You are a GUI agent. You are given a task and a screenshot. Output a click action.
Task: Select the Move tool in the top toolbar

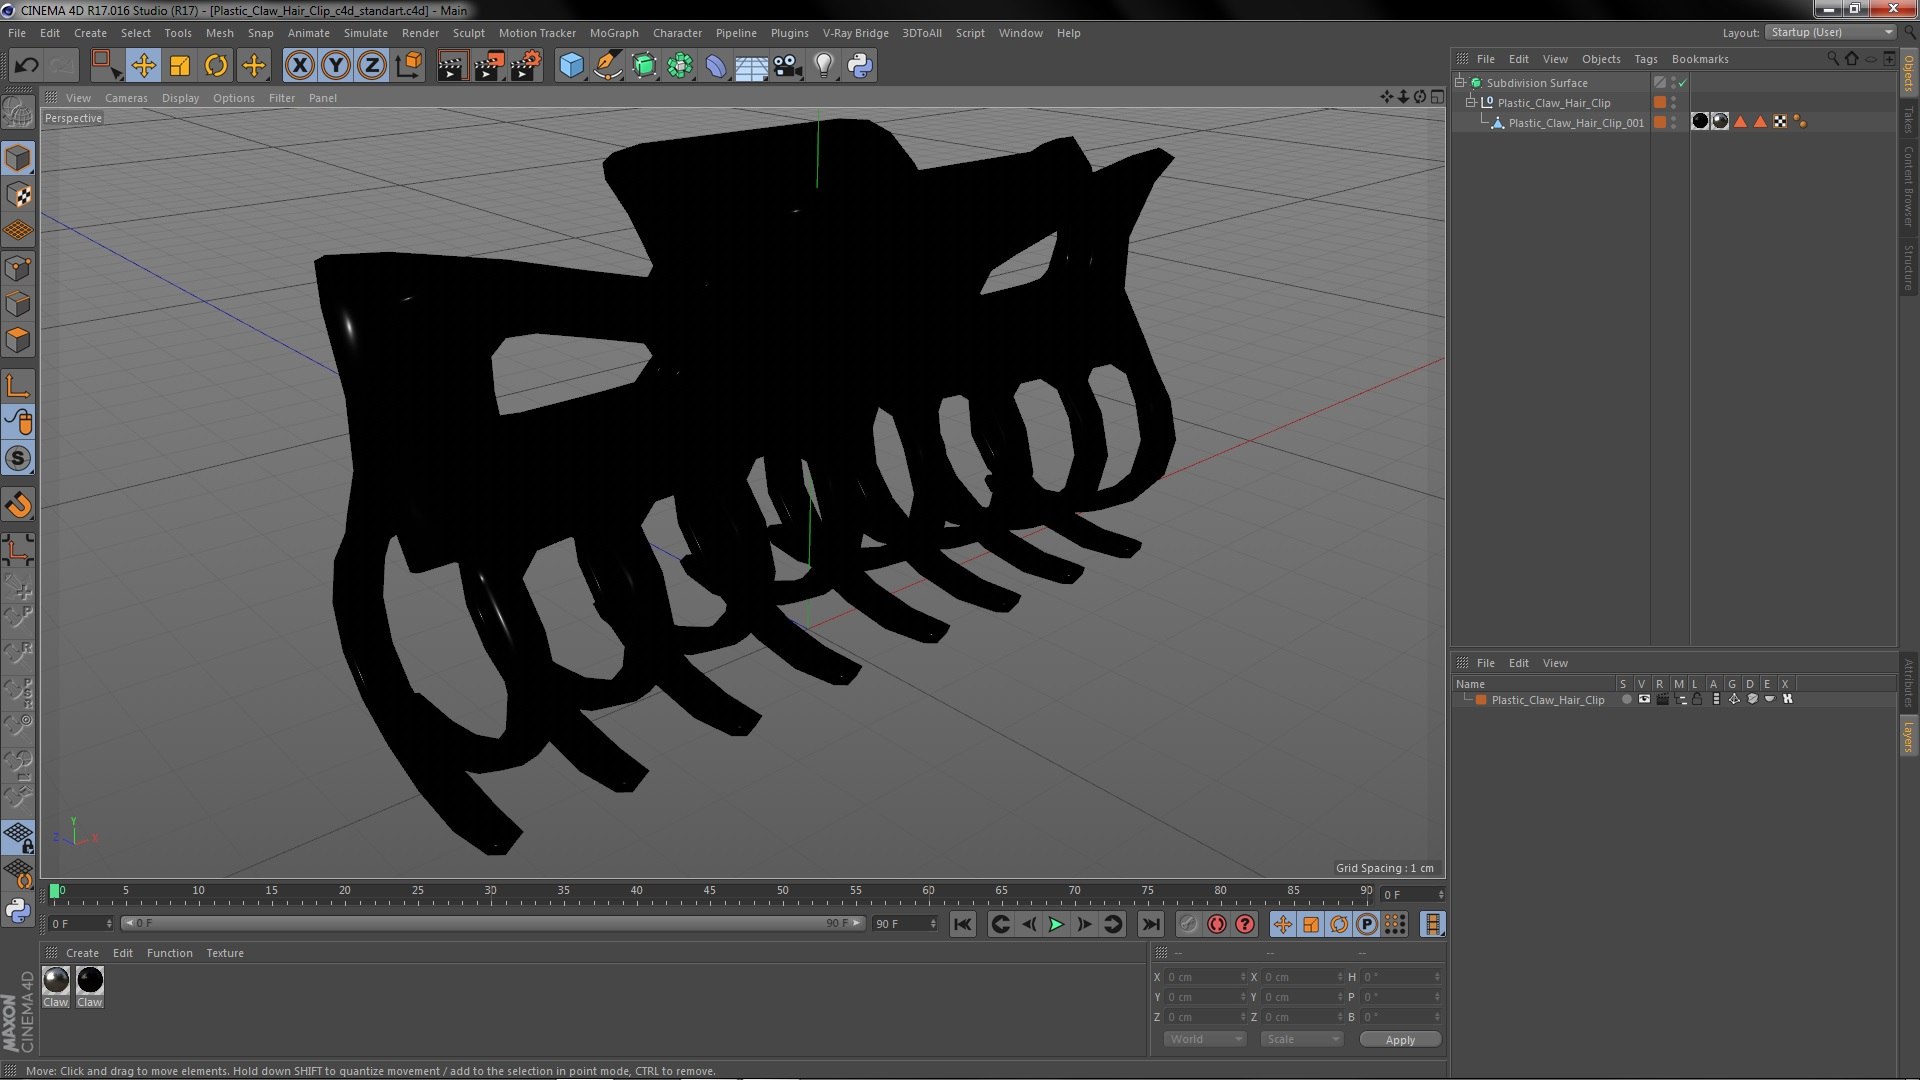[x=143, y=66]
